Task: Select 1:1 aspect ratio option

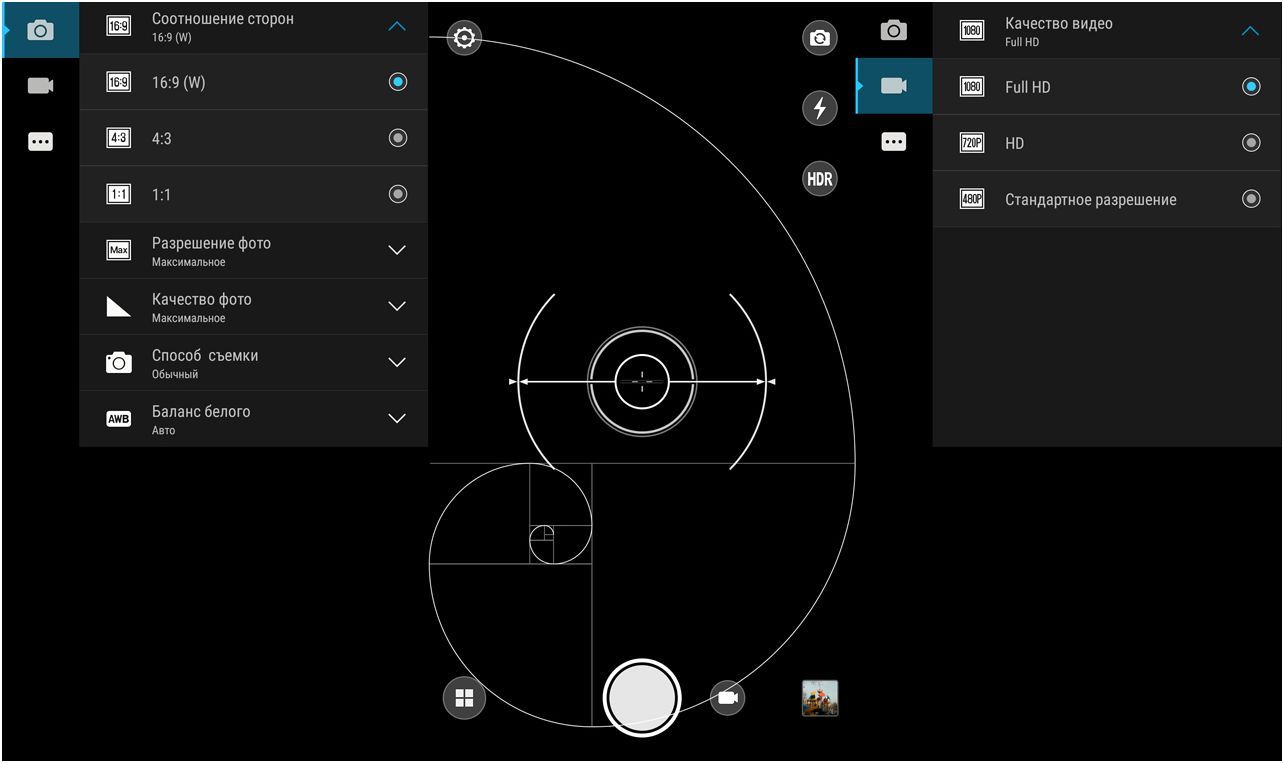Action: (397, 194)
